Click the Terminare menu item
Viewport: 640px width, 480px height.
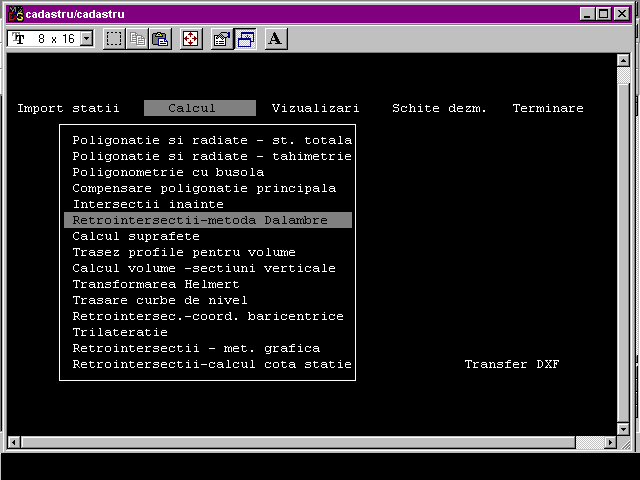[547, 108]
